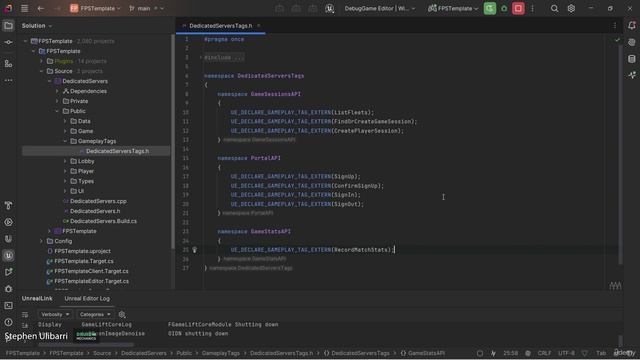
Task: Toggle soft-wrap in Unreal Editor Log
Action: pyautogui.click(x=25, y=315)
